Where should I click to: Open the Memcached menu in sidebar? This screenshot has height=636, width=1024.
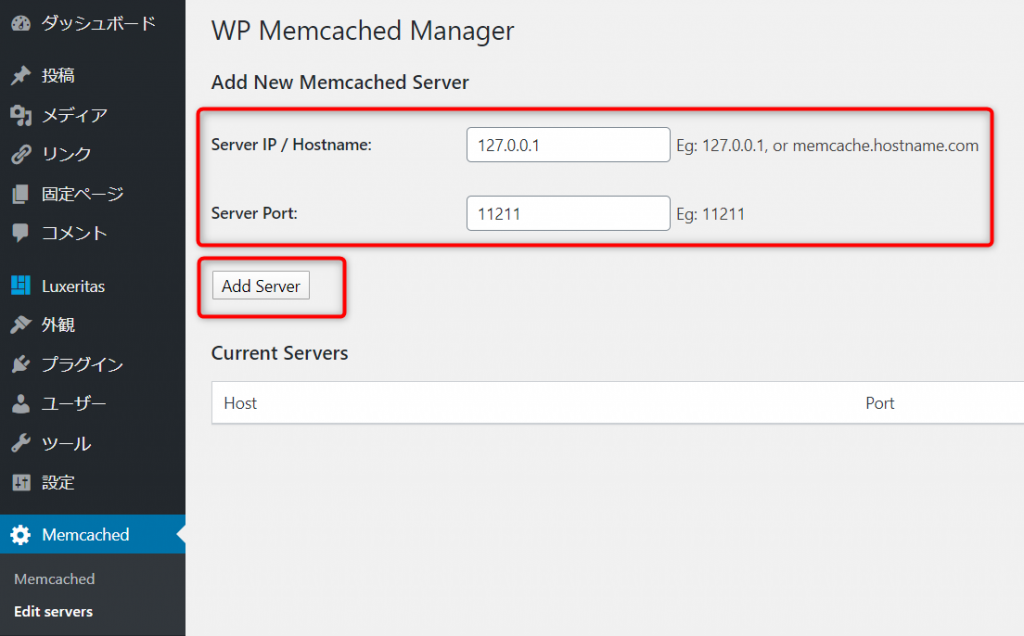[85, 535]
